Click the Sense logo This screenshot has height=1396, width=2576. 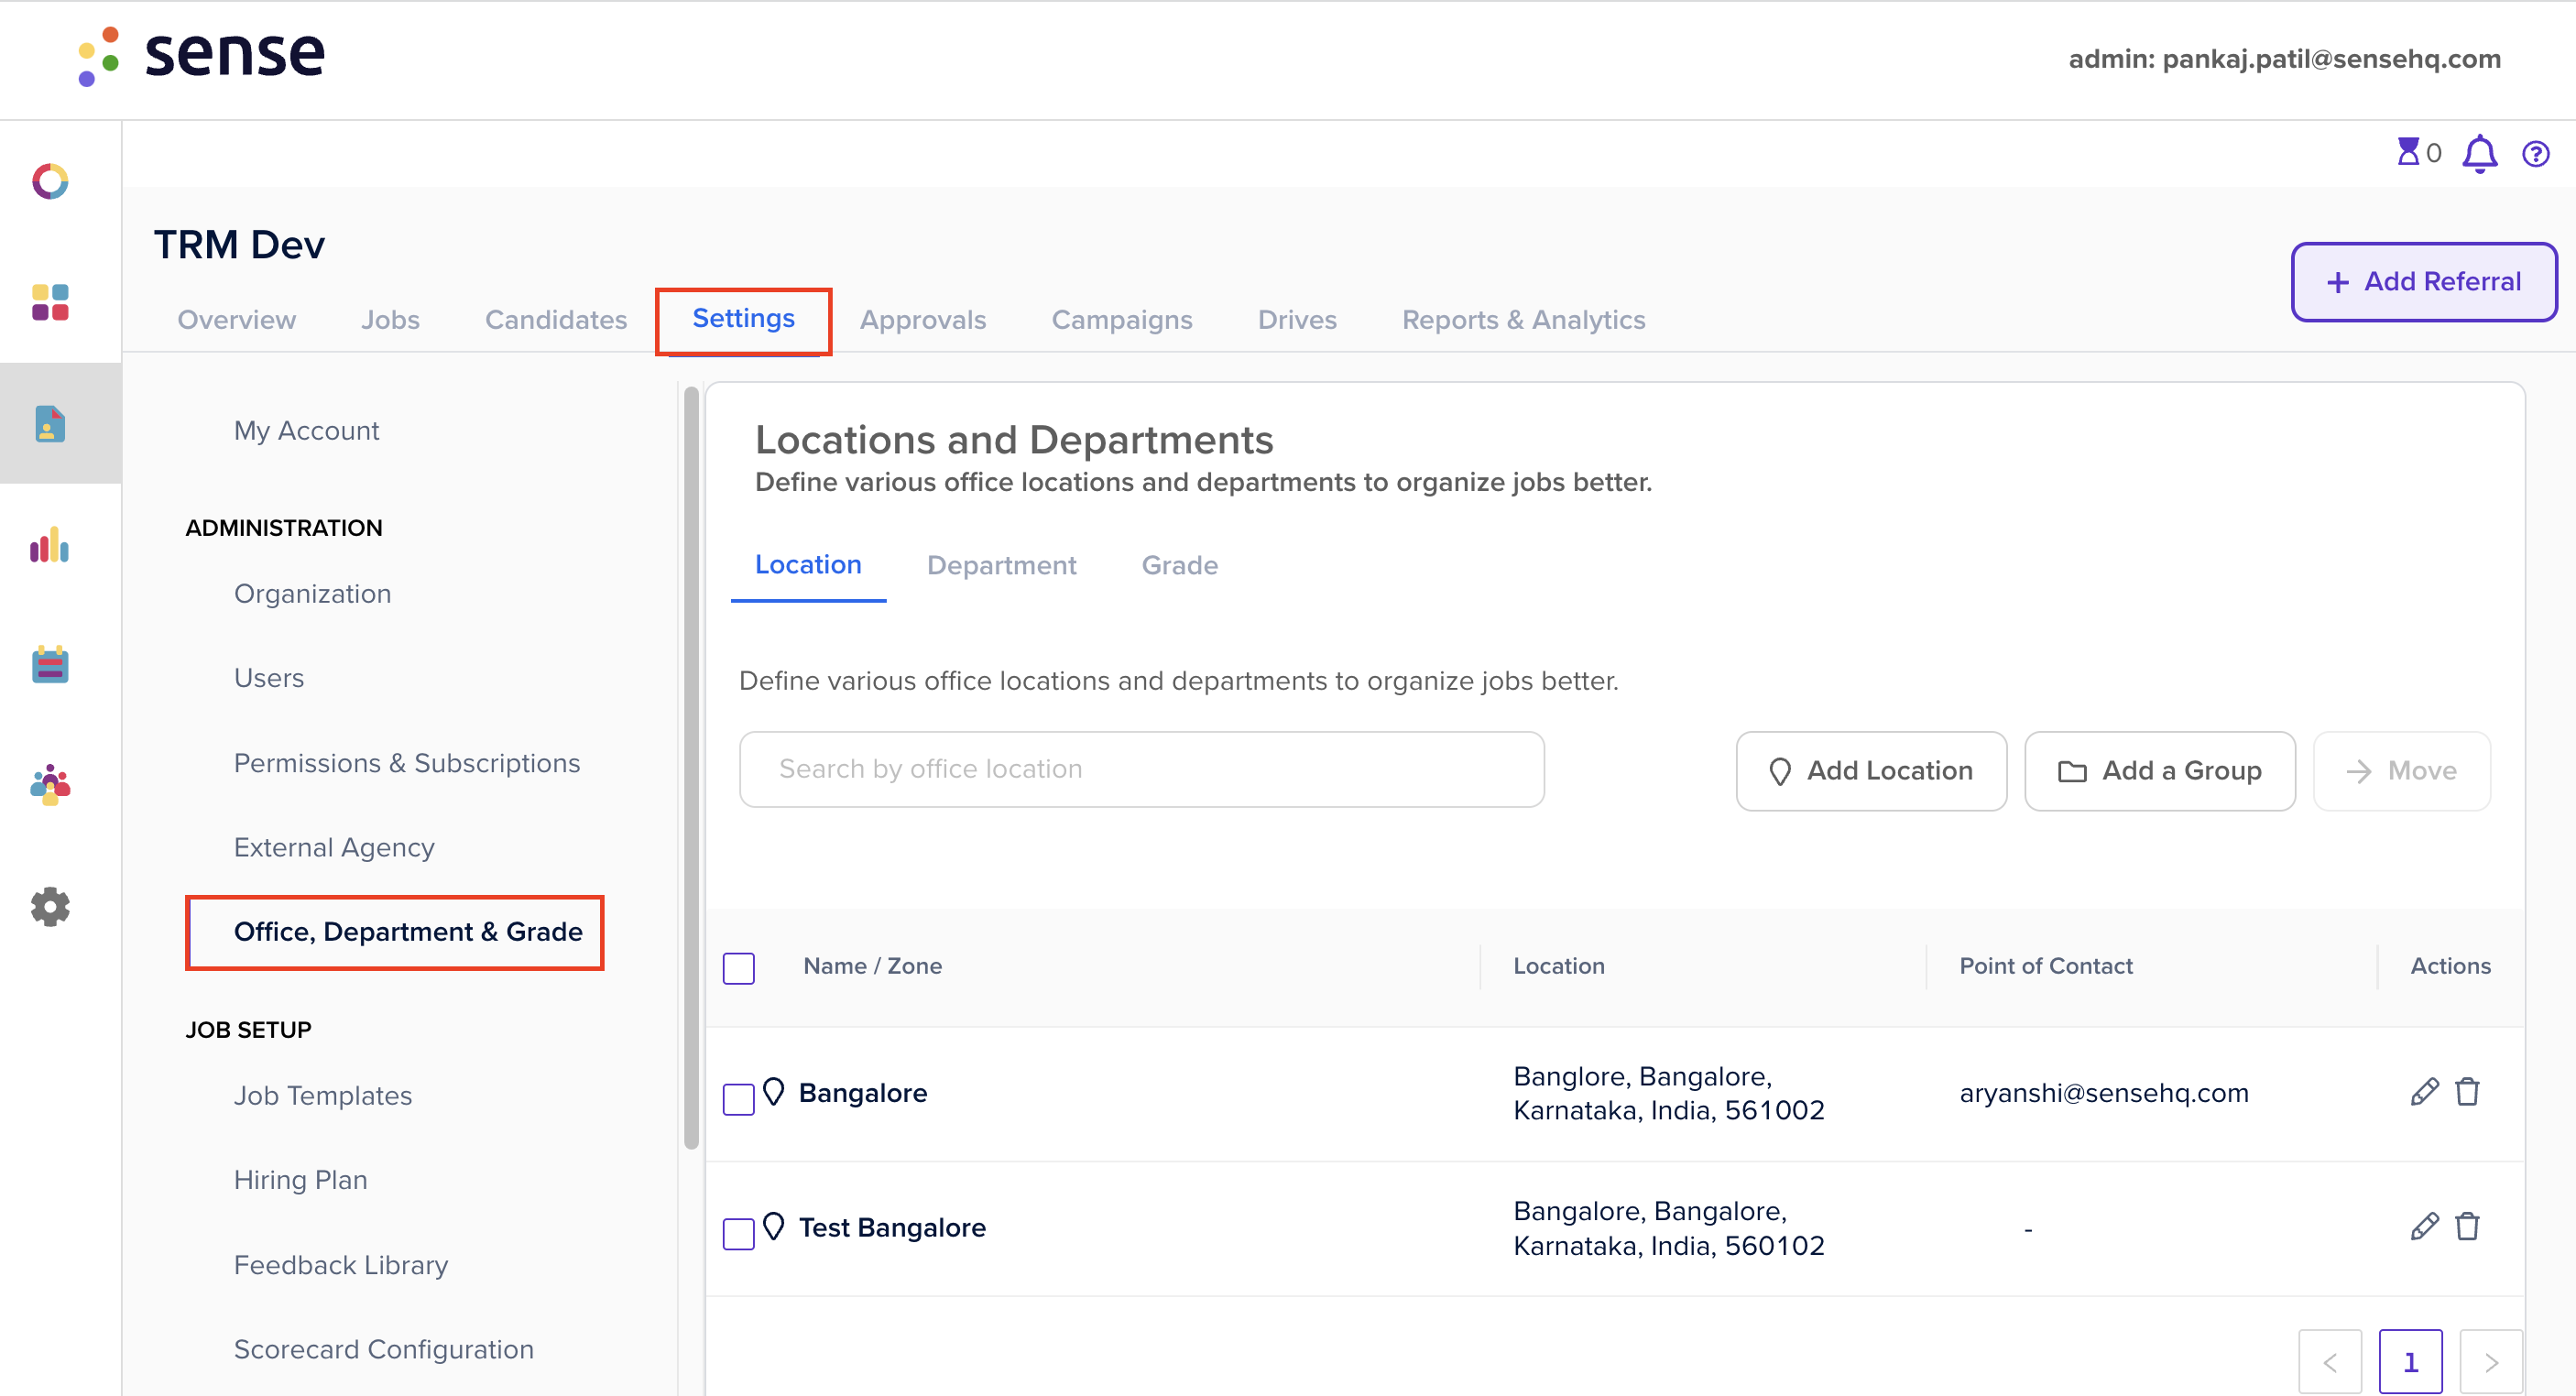point(202,56)
